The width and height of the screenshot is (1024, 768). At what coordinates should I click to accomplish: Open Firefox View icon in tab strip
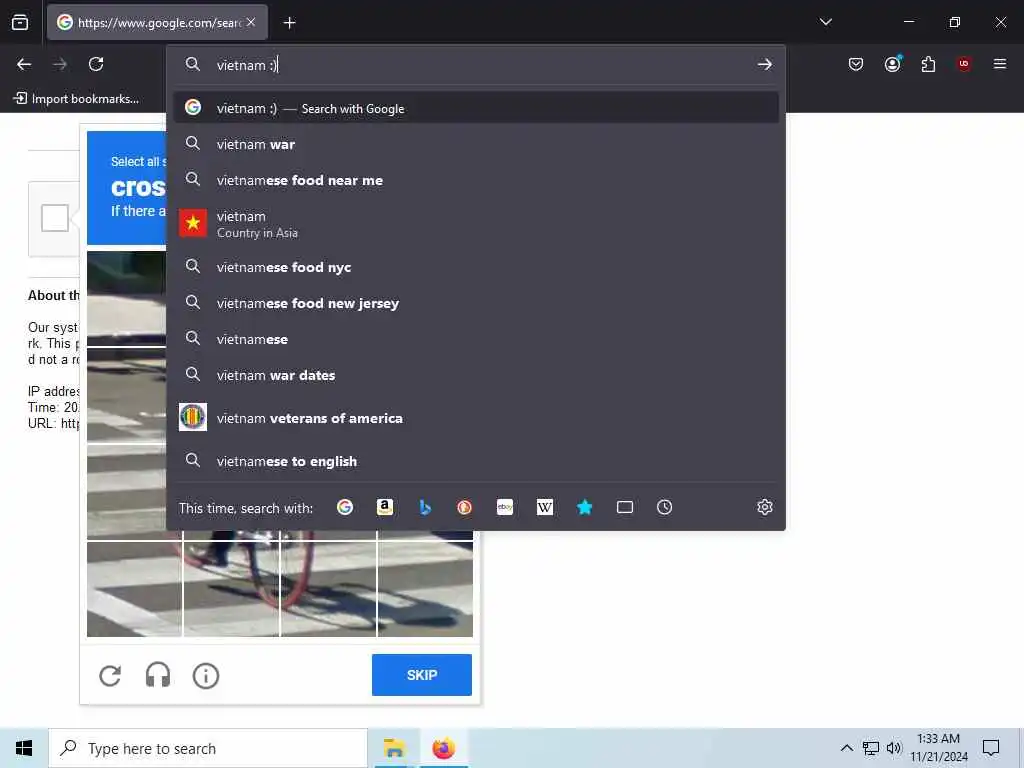20,22
